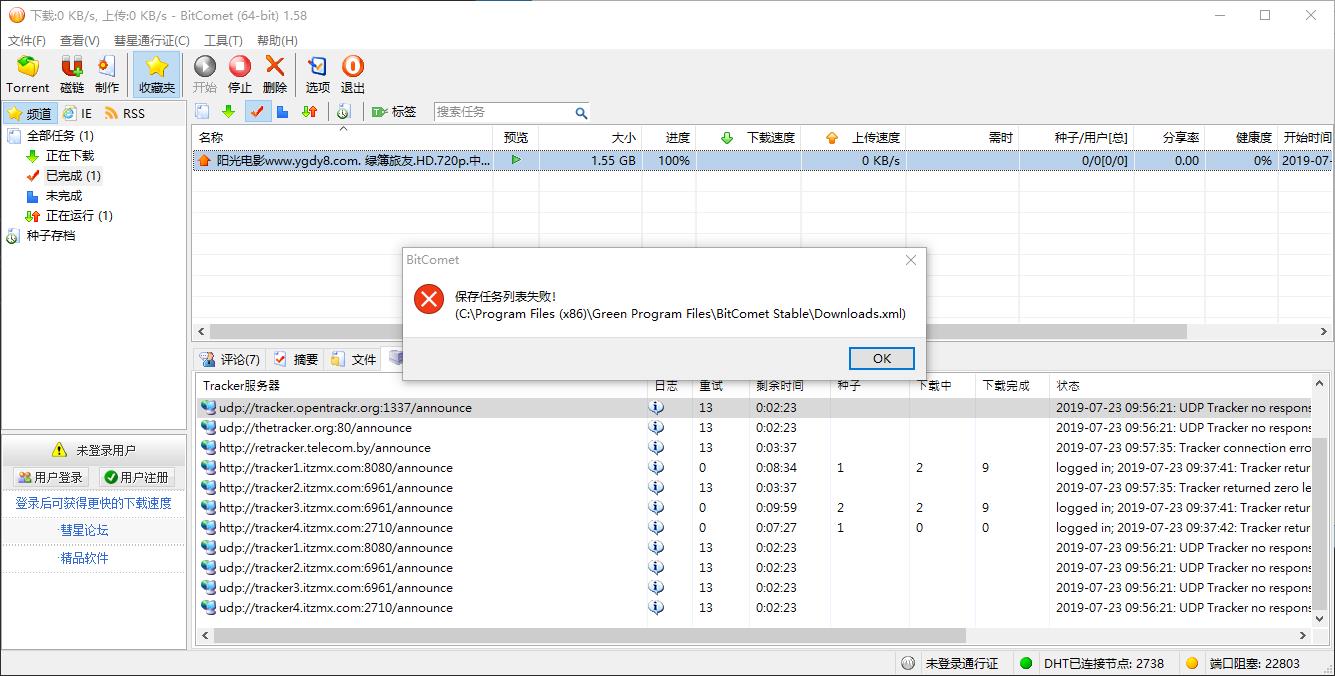The image size is (1335, 676).
Task: Select 正在运行 (1) in the task tree
Action: 79,215
